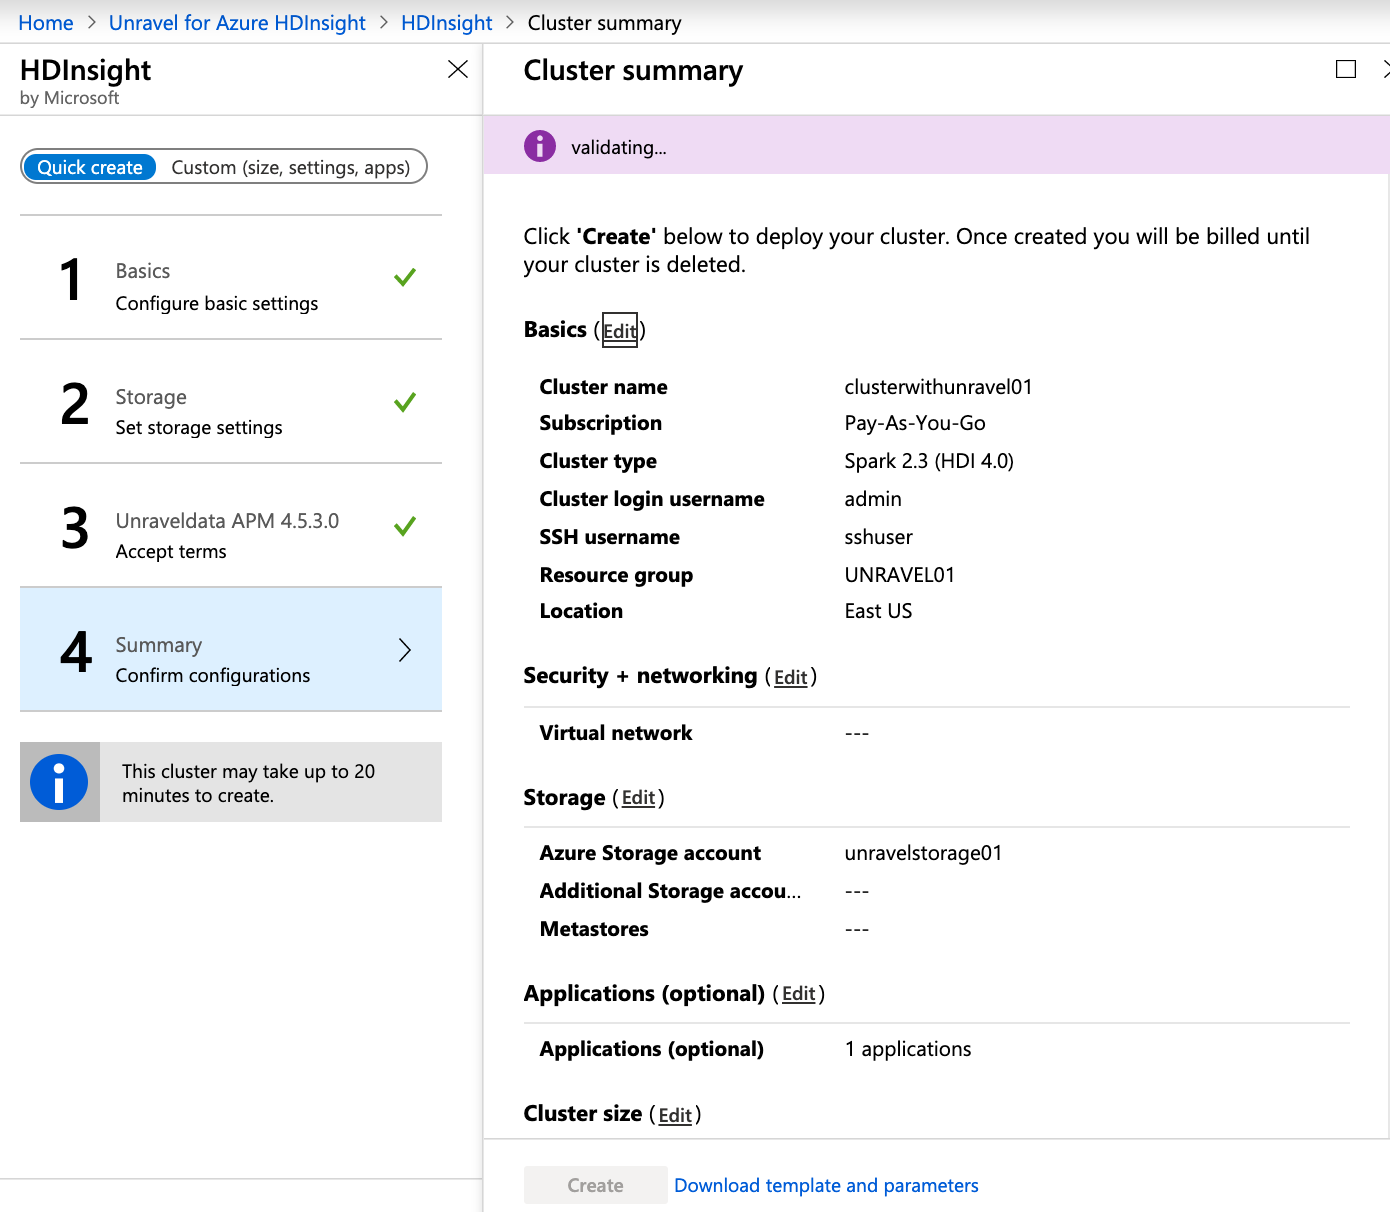Click the UNRAVEL01 resource group value
Viewport: 1390px width, 1212px height.
point(900,575)
